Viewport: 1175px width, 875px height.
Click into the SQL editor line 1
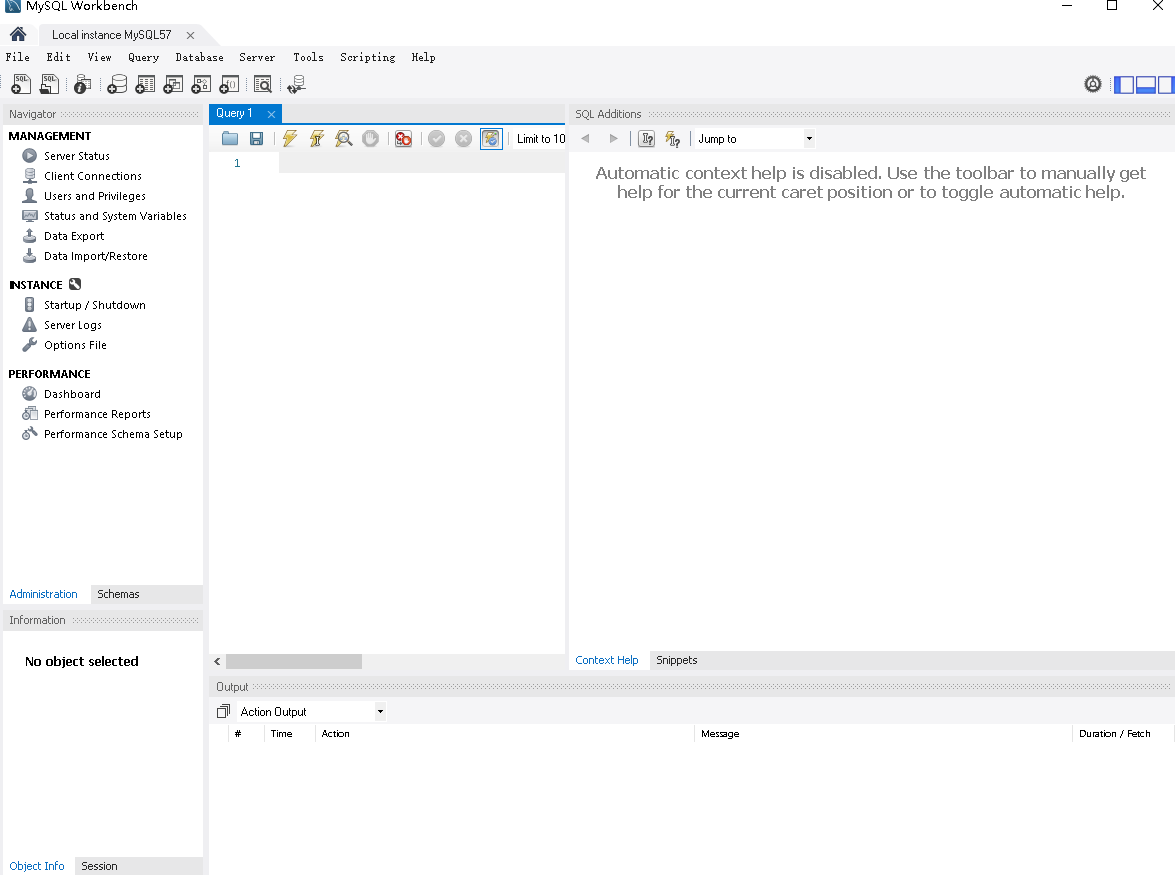pyautogui.click(x=421, y=163)
